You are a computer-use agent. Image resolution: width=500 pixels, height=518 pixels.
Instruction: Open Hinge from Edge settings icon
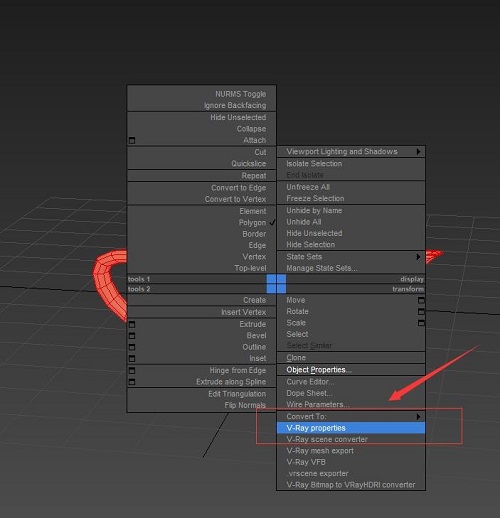pyautogui.click(x=132, y=371)
